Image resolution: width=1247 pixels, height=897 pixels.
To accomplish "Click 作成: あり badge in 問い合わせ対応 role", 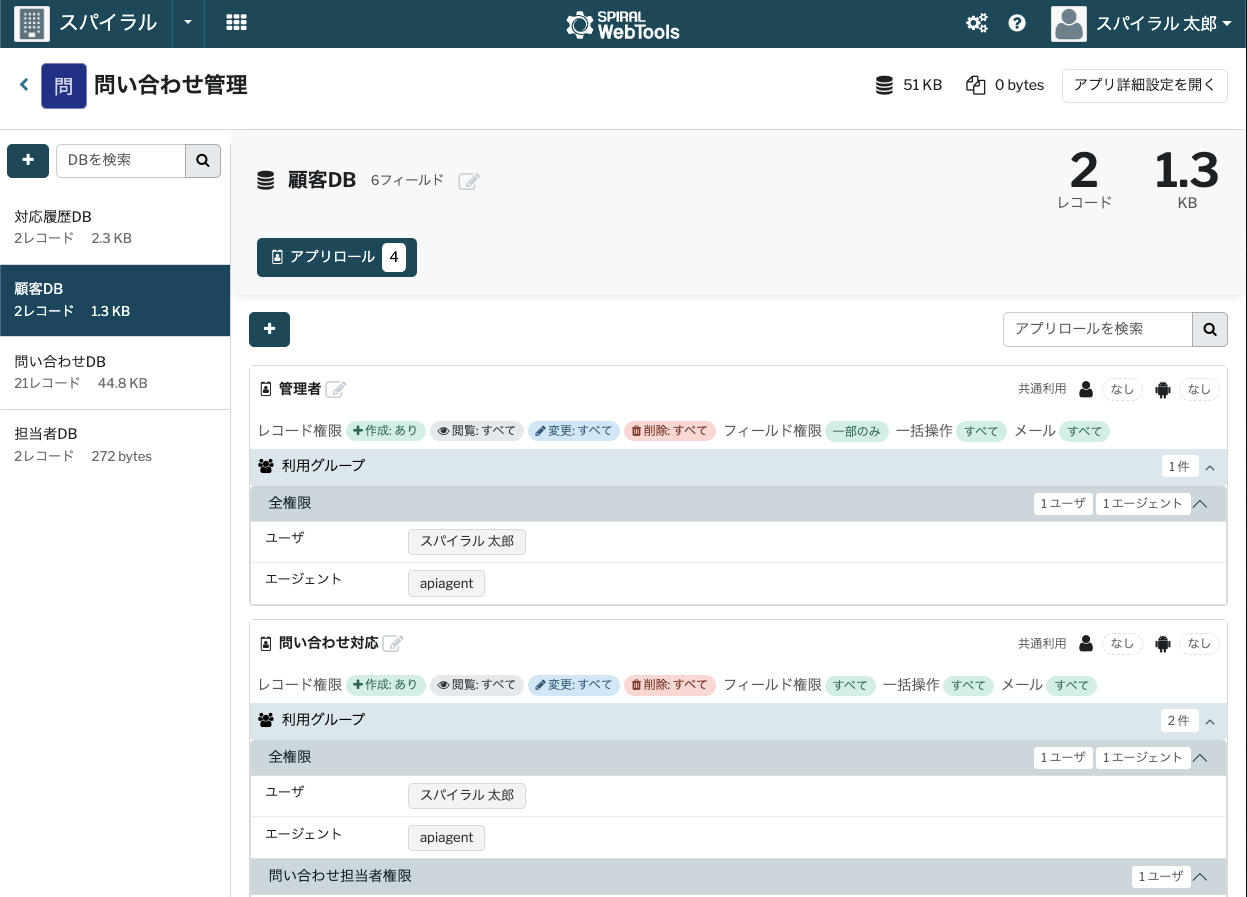I will tap(386, 685).
